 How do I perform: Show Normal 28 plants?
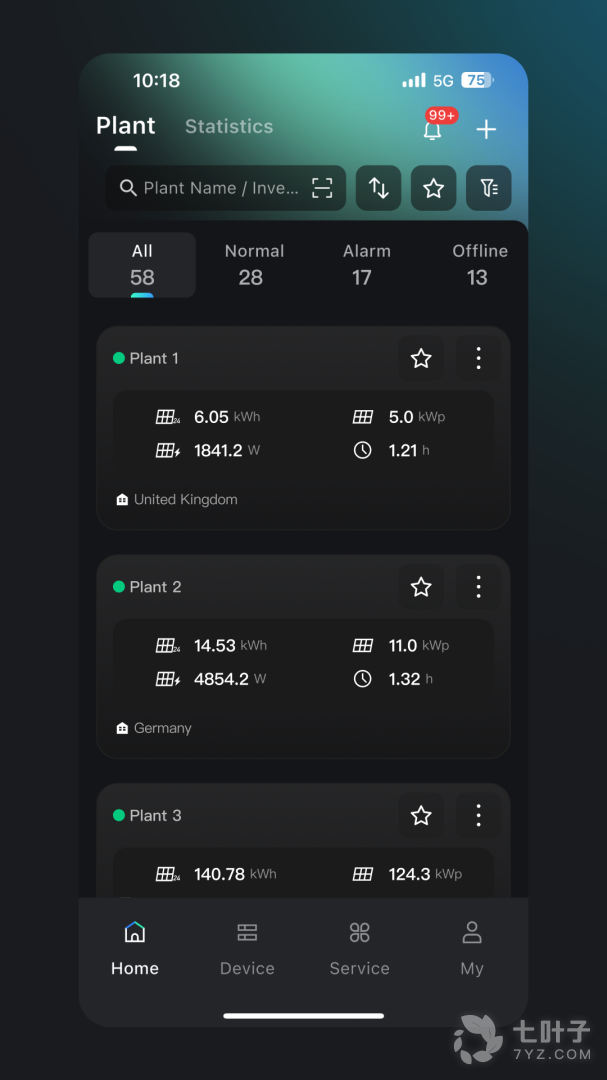(x=254, y=264)
